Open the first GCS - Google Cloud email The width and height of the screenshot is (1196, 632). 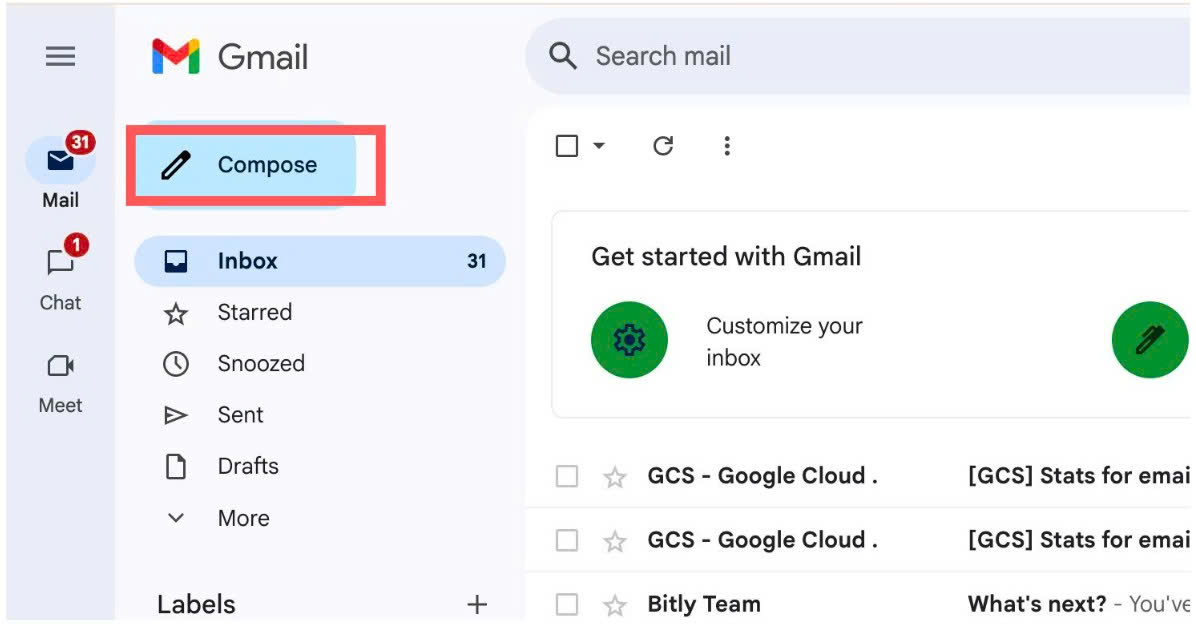[858, 476]
